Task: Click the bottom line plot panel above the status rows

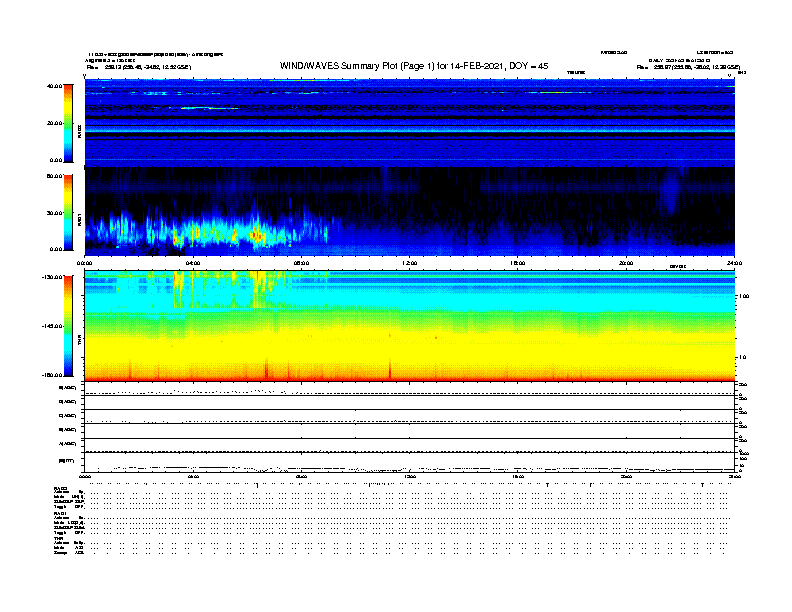Action: click(x=410, y=463)
